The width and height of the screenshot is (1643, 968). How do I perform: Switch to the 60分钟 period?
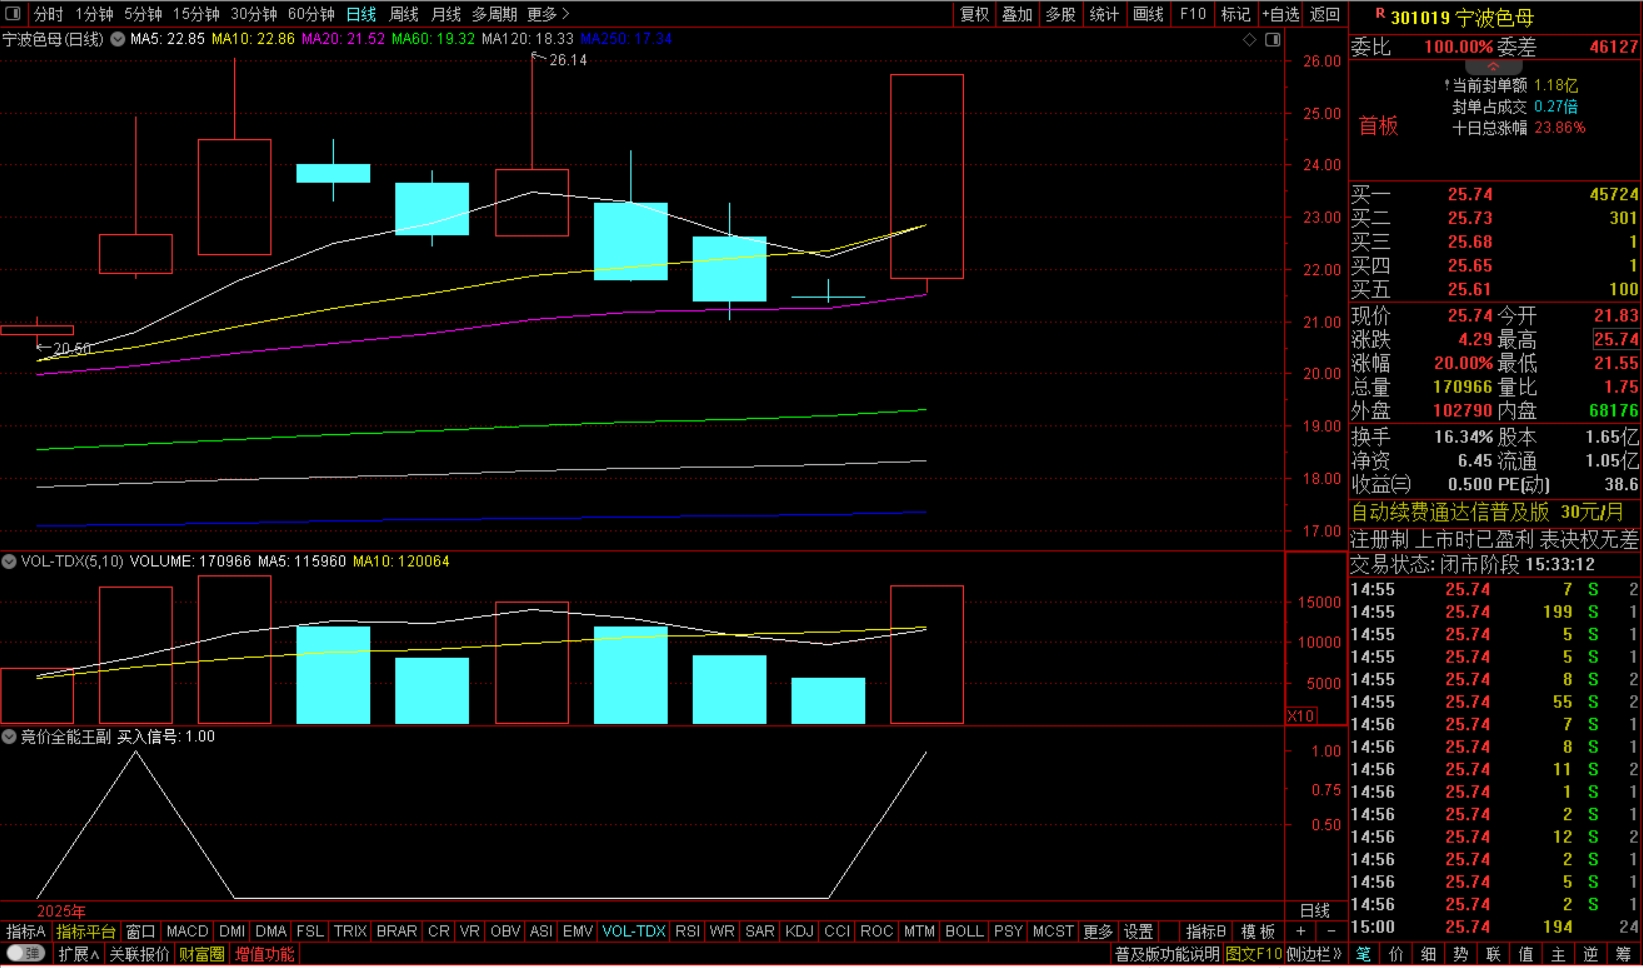(311, 14)
